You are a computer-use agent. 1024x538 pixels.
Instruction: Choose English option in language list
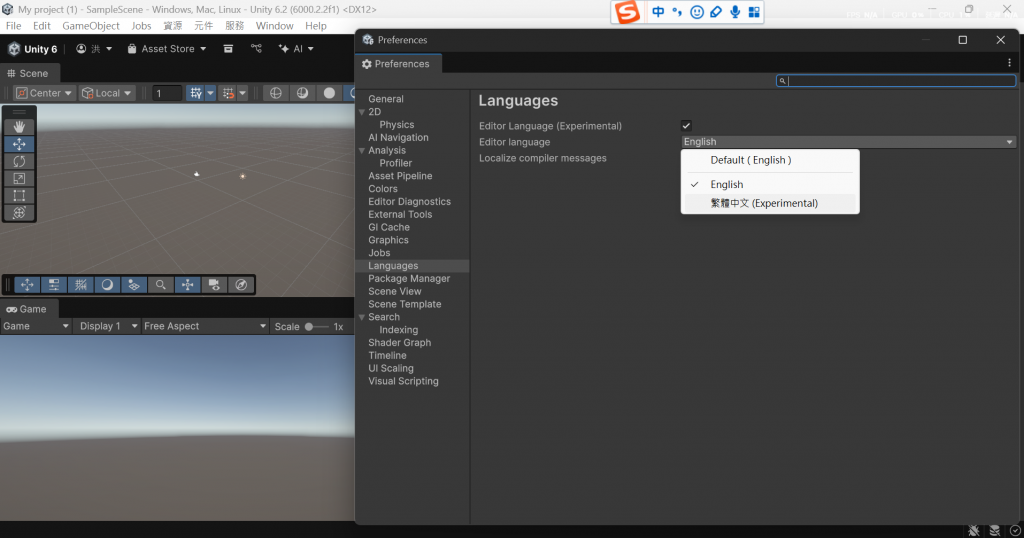[770, 184]
